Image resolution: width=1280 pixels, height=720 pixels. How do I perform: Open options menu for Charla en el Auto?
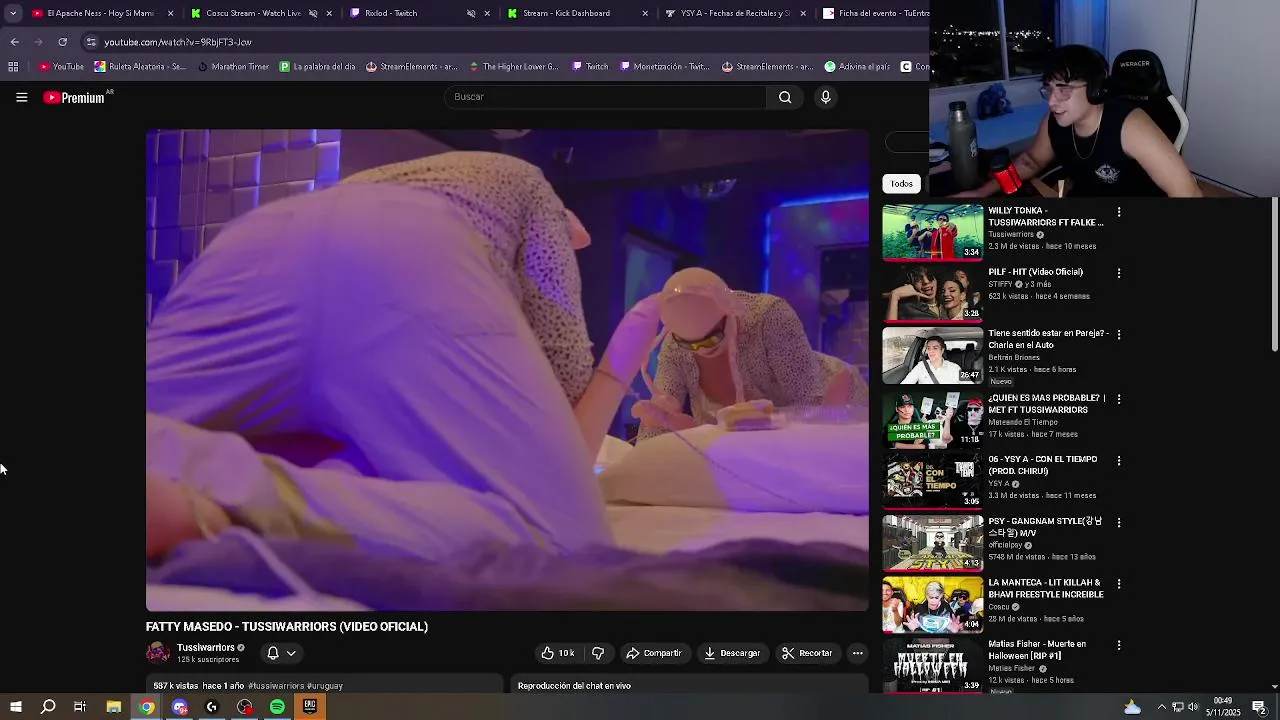click(1119, 335)
